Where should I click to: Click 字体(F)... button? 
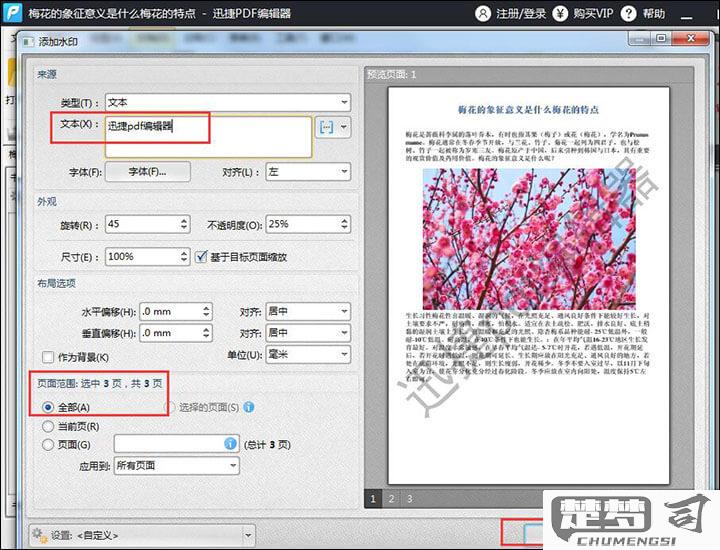pos(147,172)
